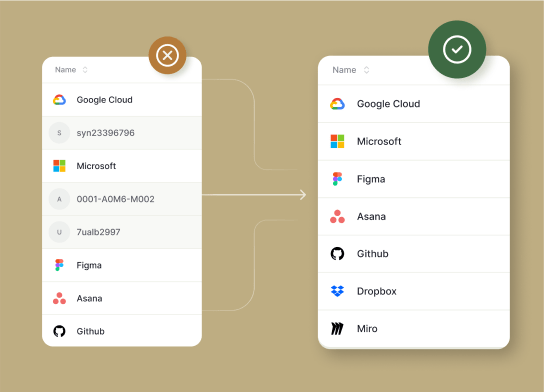
Task: Click Figma logo in left list
Action: click(x=59, y=265)
